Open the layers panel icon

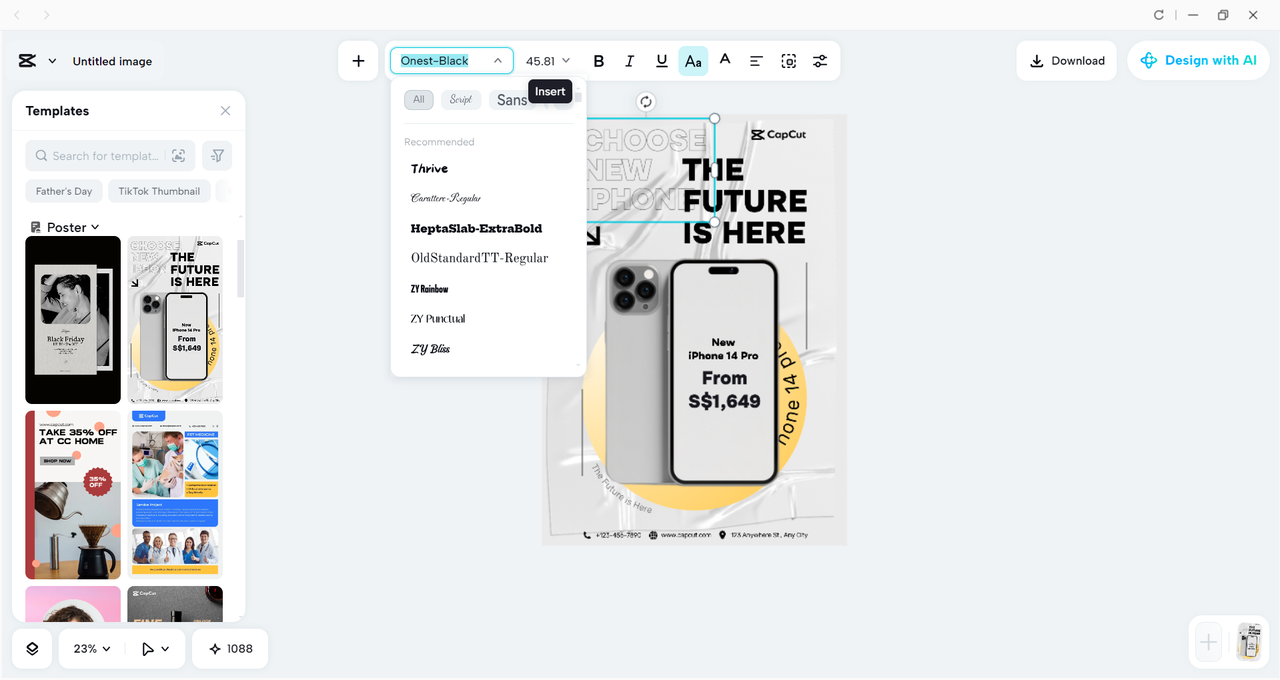point(32,649)
